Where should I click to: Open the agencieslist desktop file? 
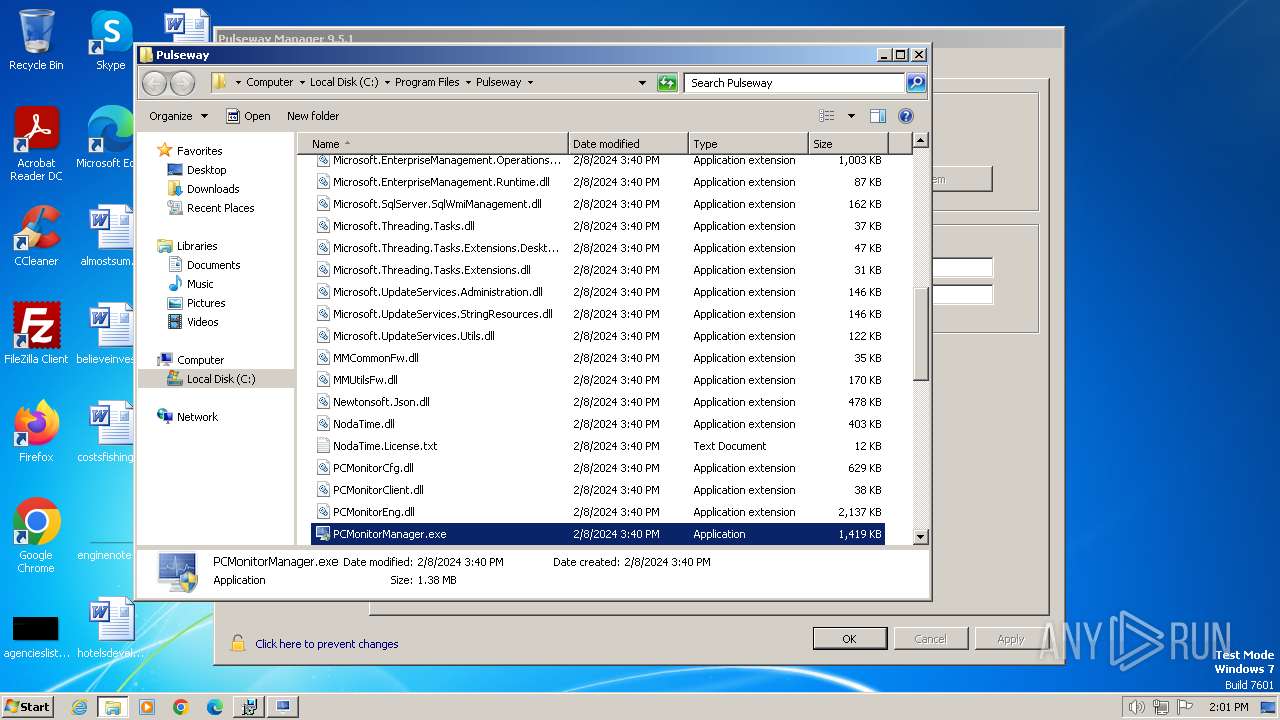point(36,635)
